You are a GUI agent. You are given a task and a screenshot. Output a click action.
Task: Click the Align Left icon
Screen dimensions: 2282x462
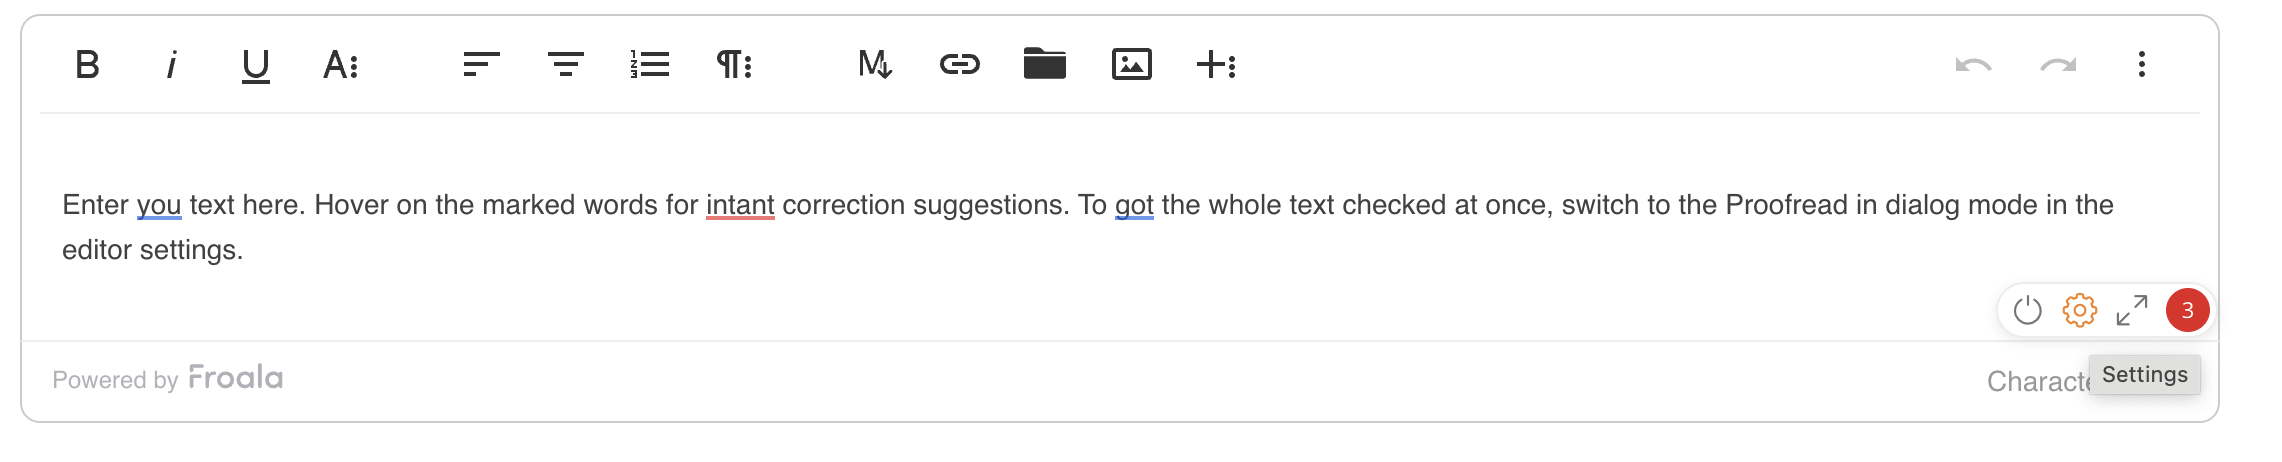tap(481, 65)
